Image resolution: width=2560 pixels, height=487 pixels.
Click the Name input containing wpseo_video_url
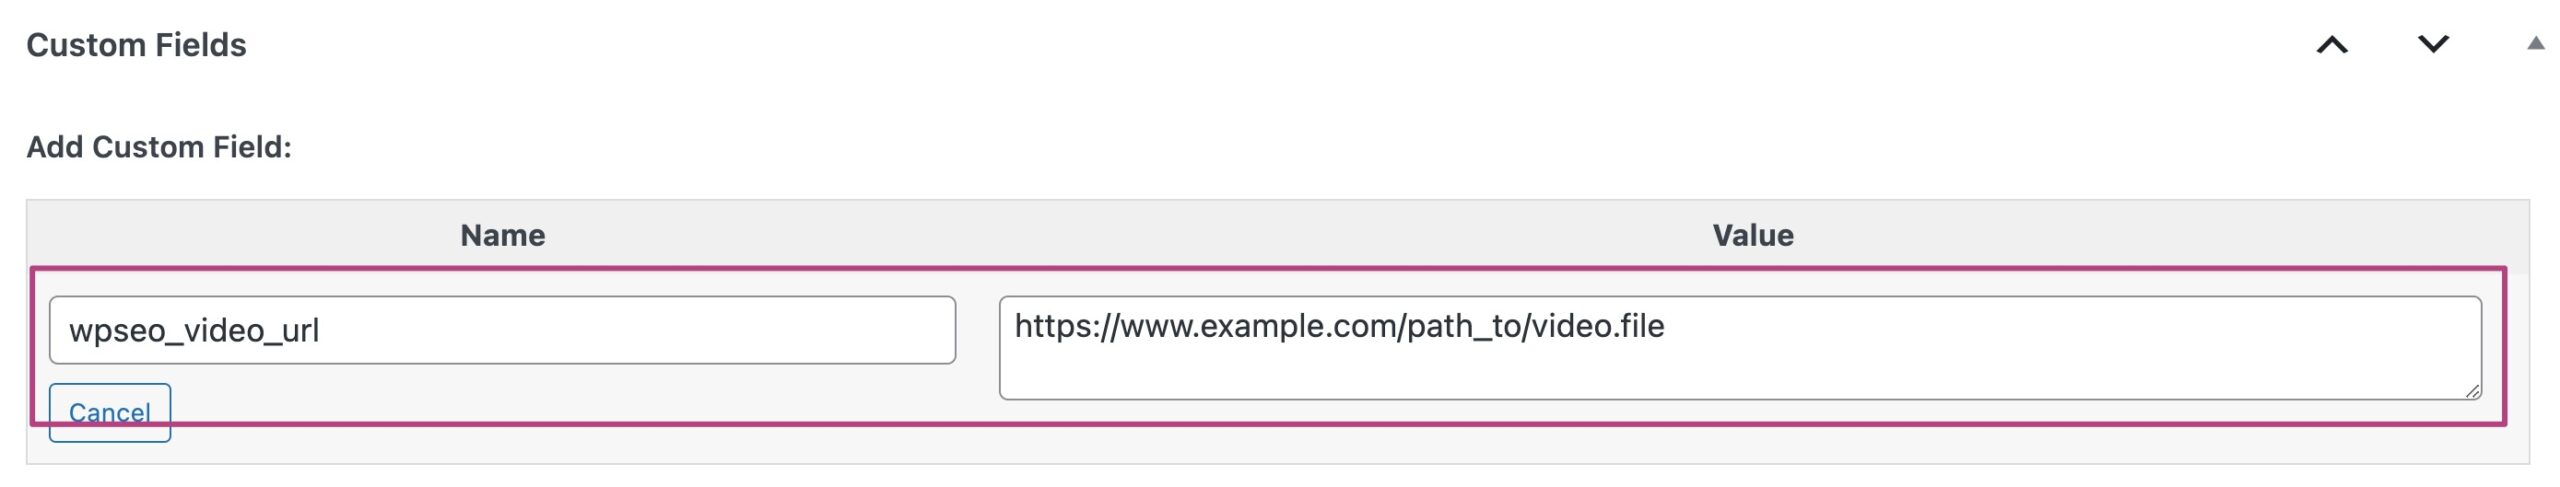tap(502, 330)
